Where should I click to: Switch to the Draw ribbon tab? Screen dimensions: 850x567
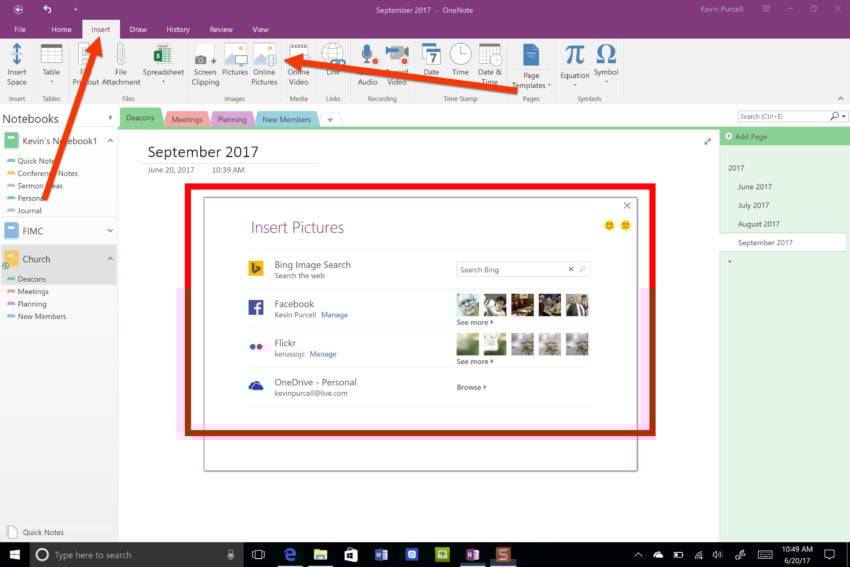[138, 29]
